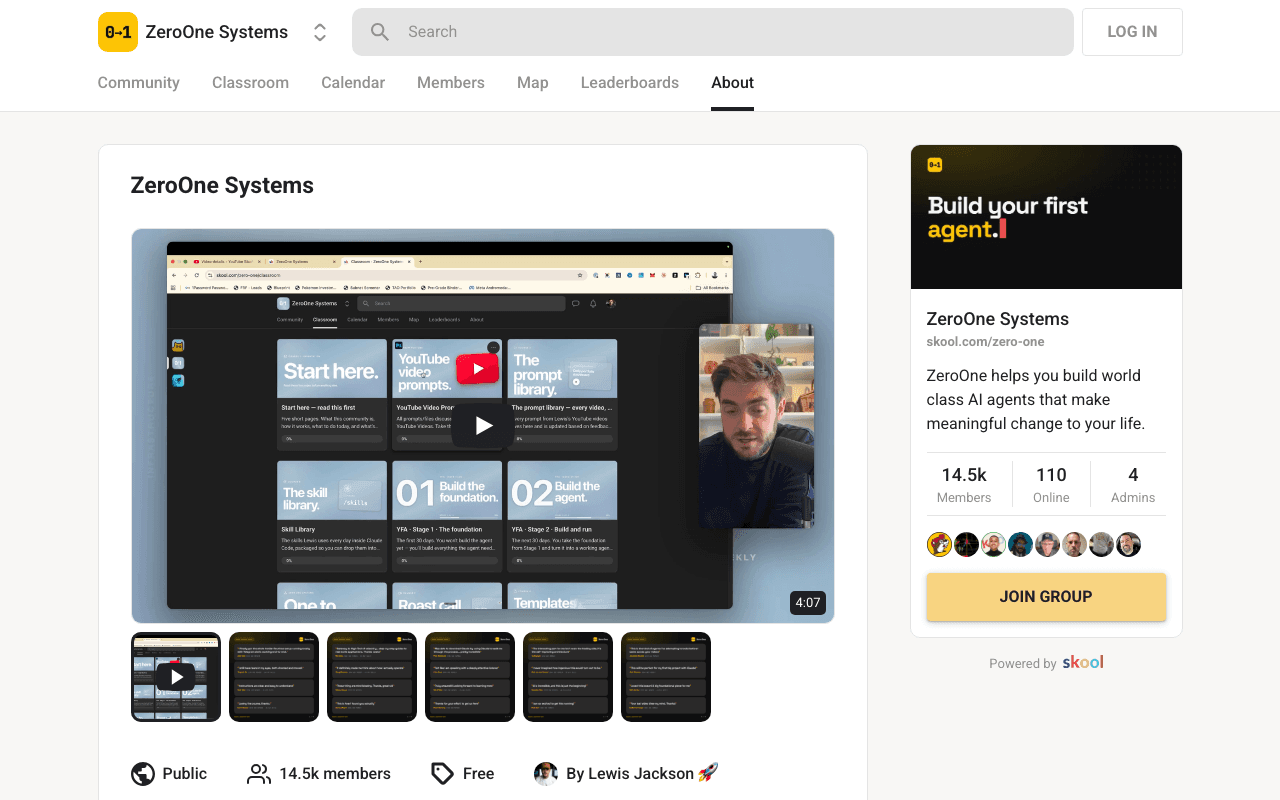Click the small logo on sidebar banner
Viewport: 1280px width, 800px height.
[935, 165]
